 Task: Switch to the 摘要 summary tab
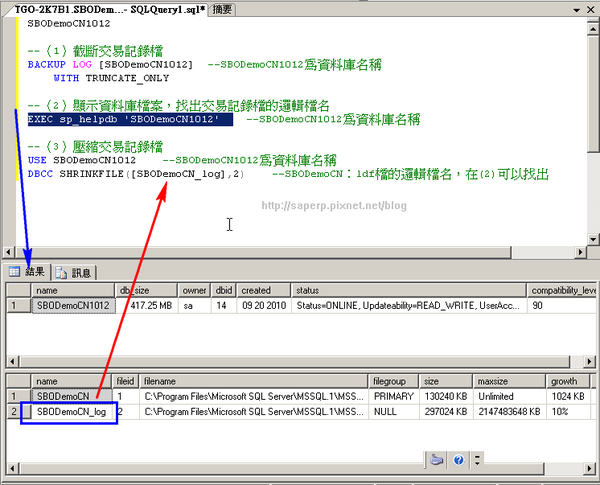(222, 10)
